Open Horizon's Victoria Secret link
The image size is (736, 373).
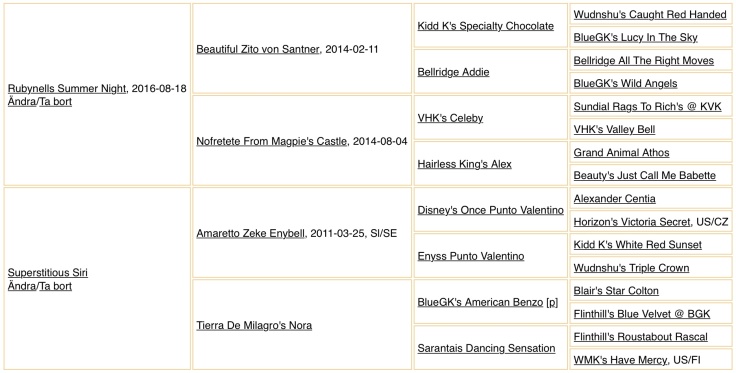tap(632, 221)
